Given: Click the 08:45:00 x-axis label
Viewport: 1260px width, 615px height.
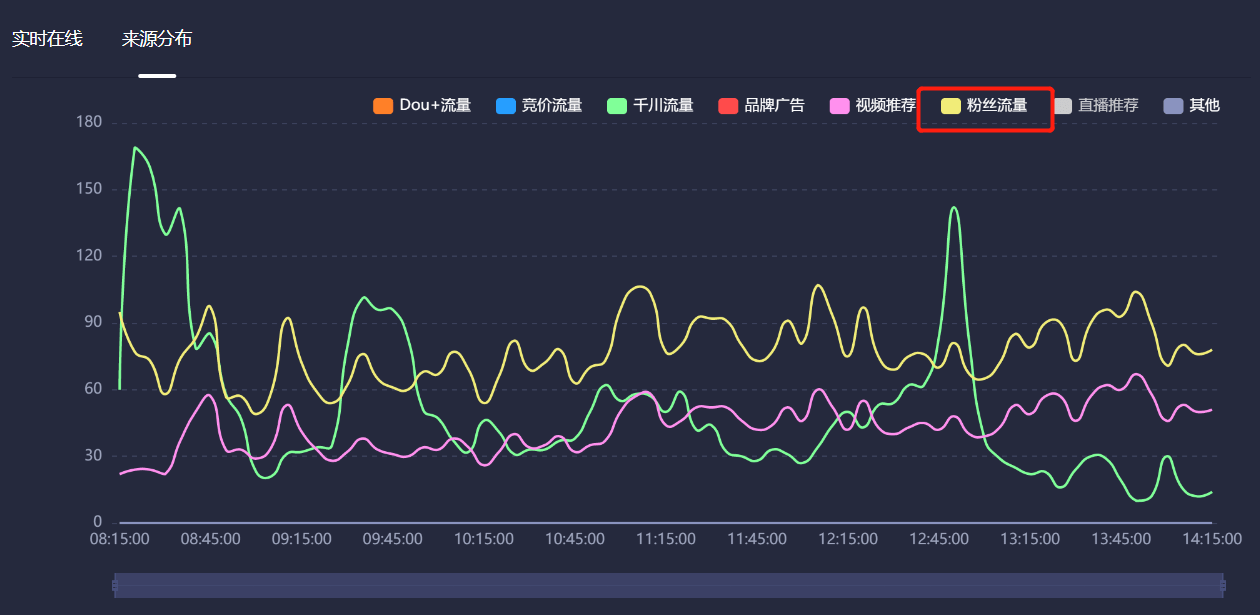Looking at the screenshot, I should (x=211, y=539).
